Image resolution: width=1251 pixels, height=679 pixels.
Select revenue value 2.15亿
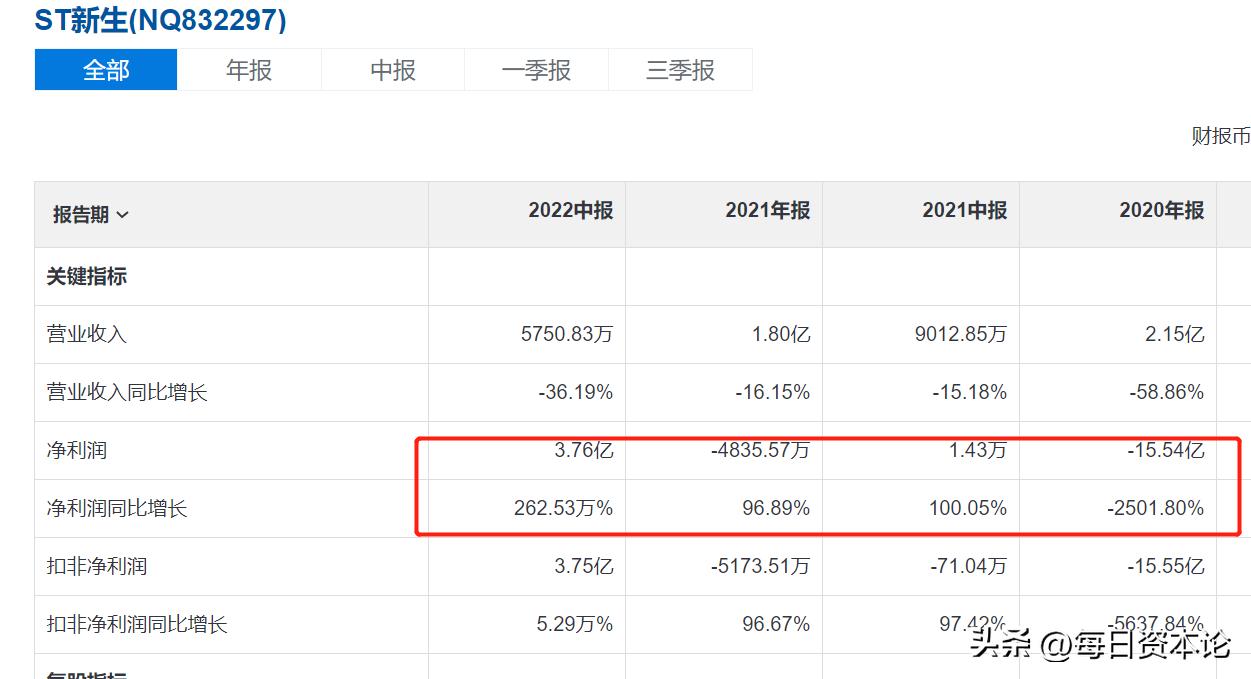click(x=1175, y=335)
